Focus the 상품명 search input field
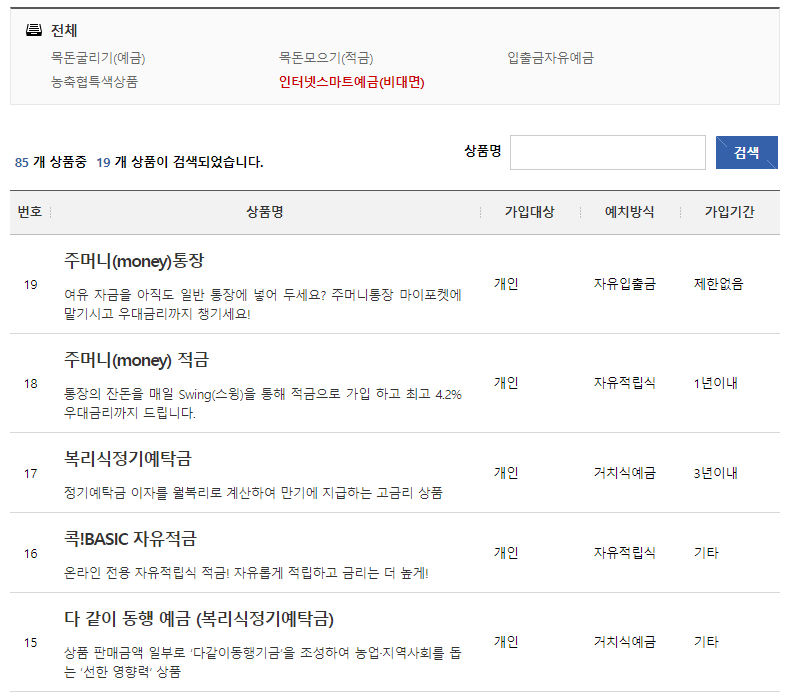This screenshot has height=695, width=794. click(x=608, y=152)
